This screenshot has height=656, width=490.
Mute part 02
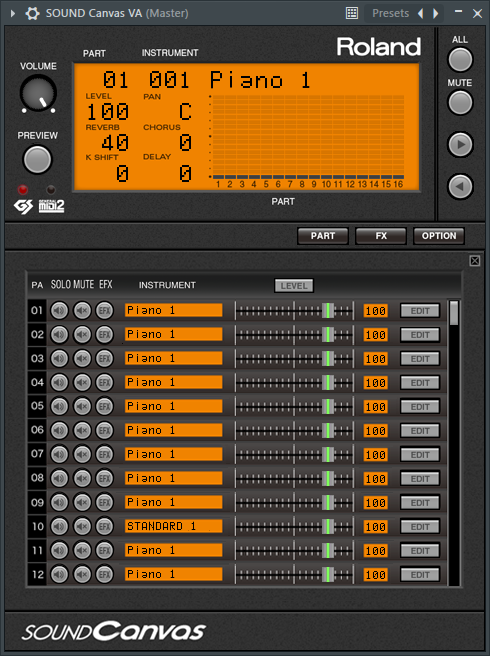coord(82,335)
